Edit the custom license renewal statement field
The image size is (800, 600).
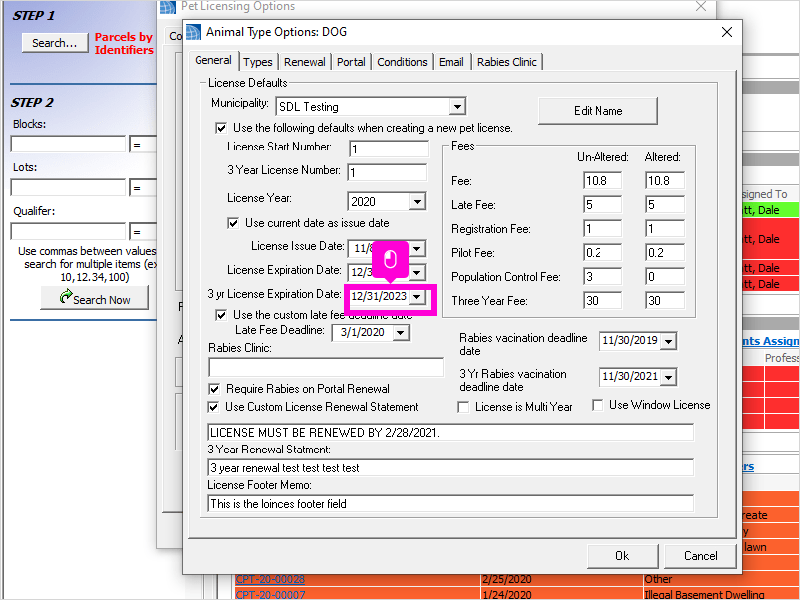click(x=451, y=433)
